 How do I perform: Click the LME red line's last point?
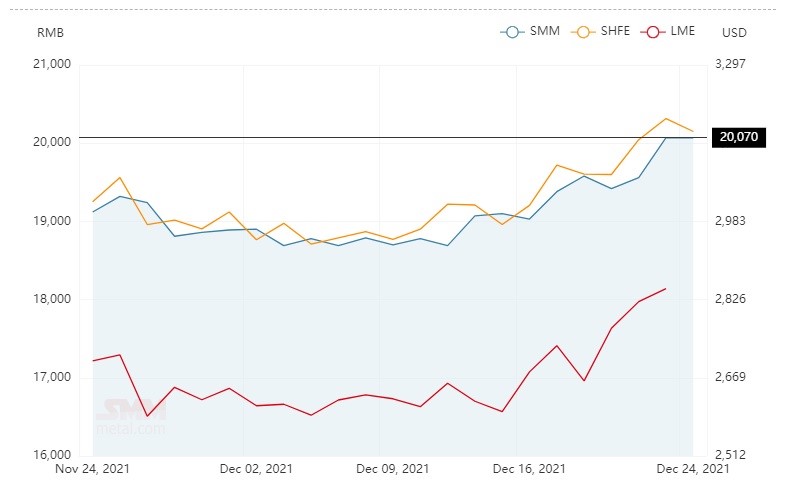(665, 289)
